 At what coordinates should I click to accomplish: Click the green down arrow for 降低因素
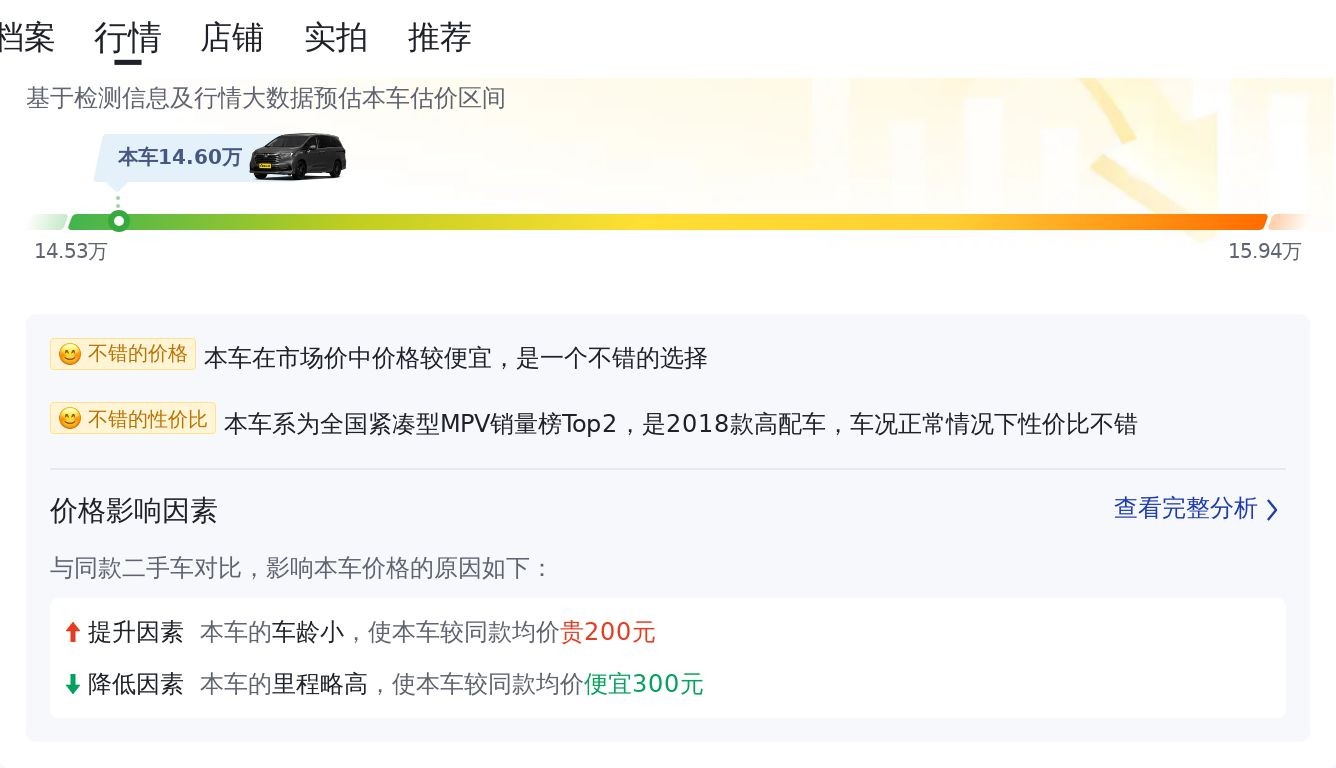point(72,684)
